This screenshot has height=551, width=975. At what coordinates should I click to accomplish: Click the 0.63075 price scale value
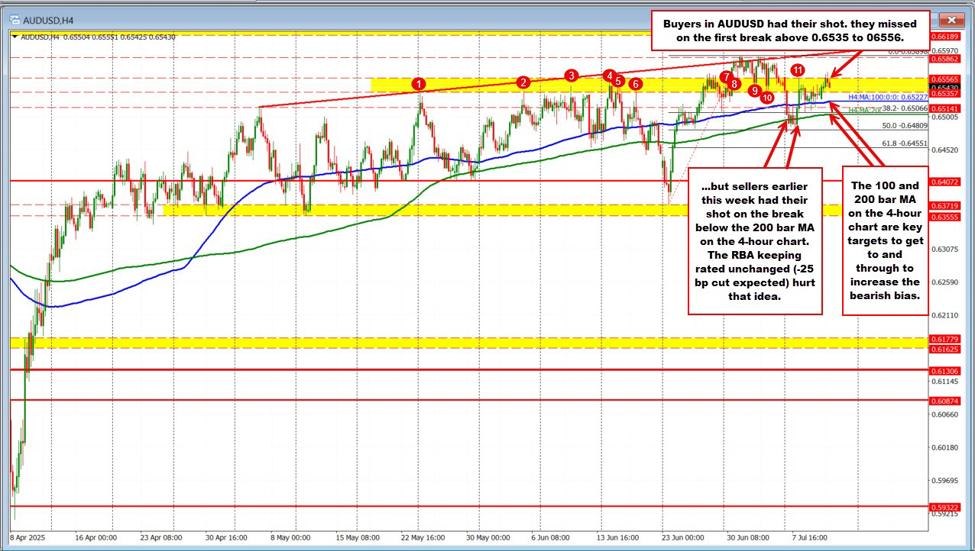pos(944,249)
